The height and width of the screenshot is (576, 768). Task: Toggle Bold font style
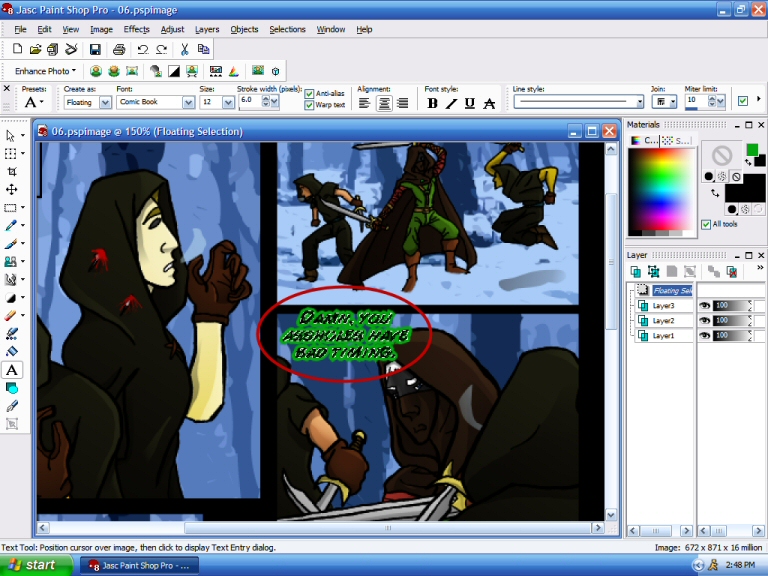pos(432,102)
